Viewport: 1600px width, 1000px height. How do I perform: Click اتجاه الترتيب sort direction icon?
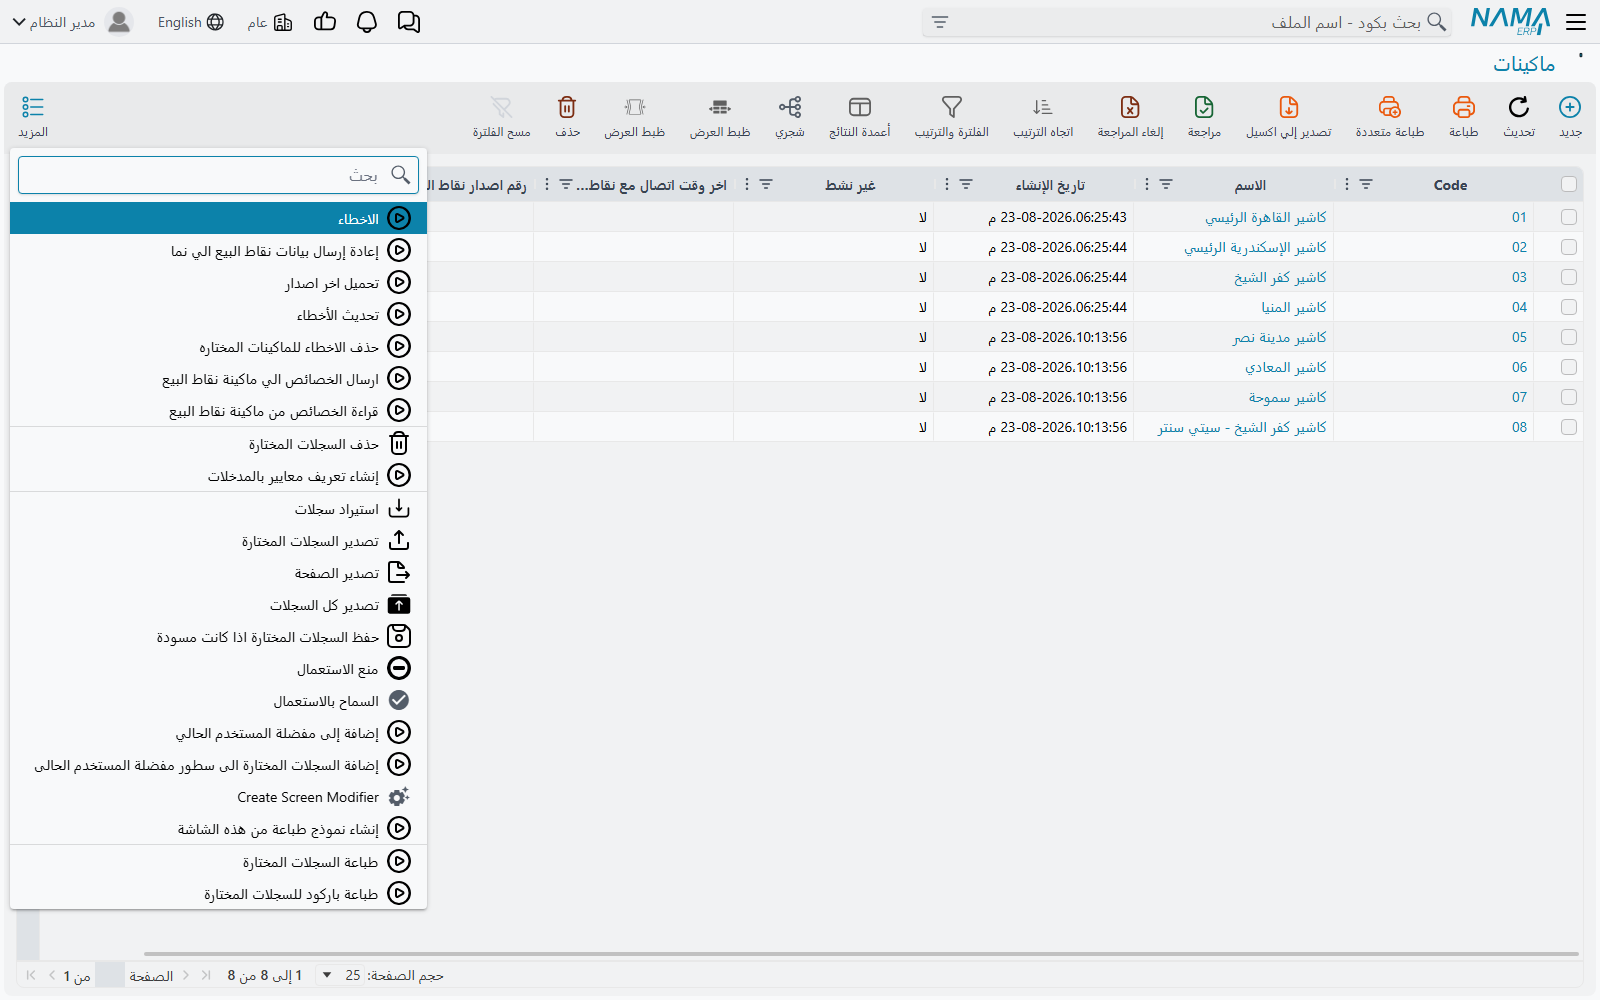[x=1043, y=107]
